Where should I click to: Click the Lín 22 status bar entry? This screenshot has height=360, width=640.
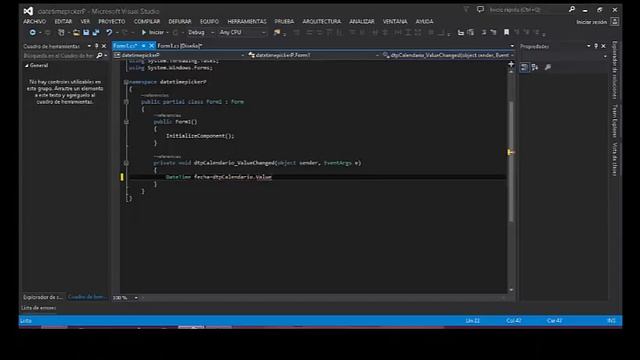point(473,321)
